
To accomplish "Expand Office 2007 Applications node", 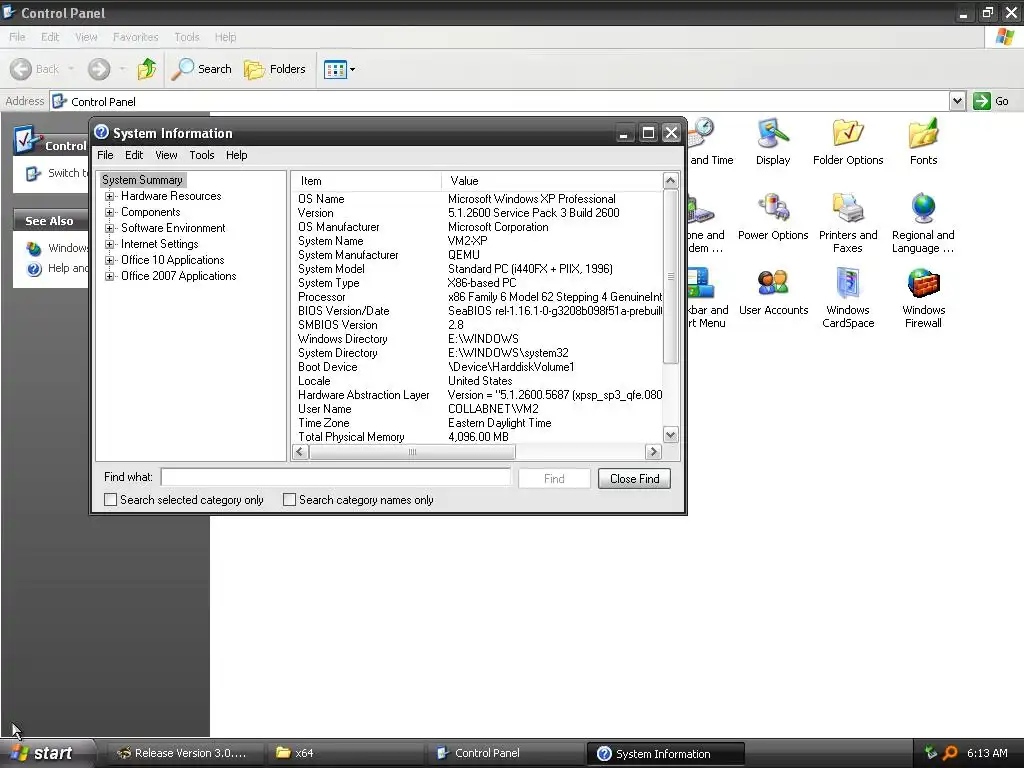I will tap(110, 276).
